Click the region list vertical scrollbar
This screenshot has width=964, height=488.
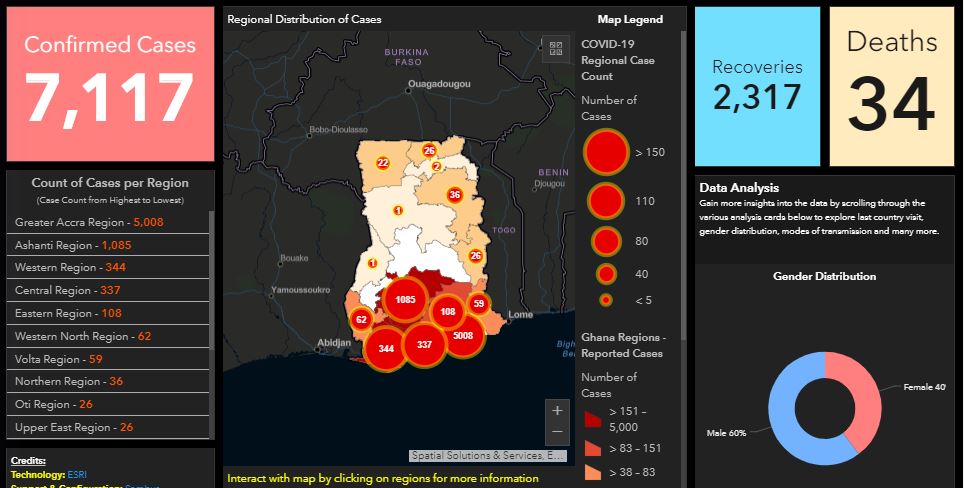pos(213,320)
